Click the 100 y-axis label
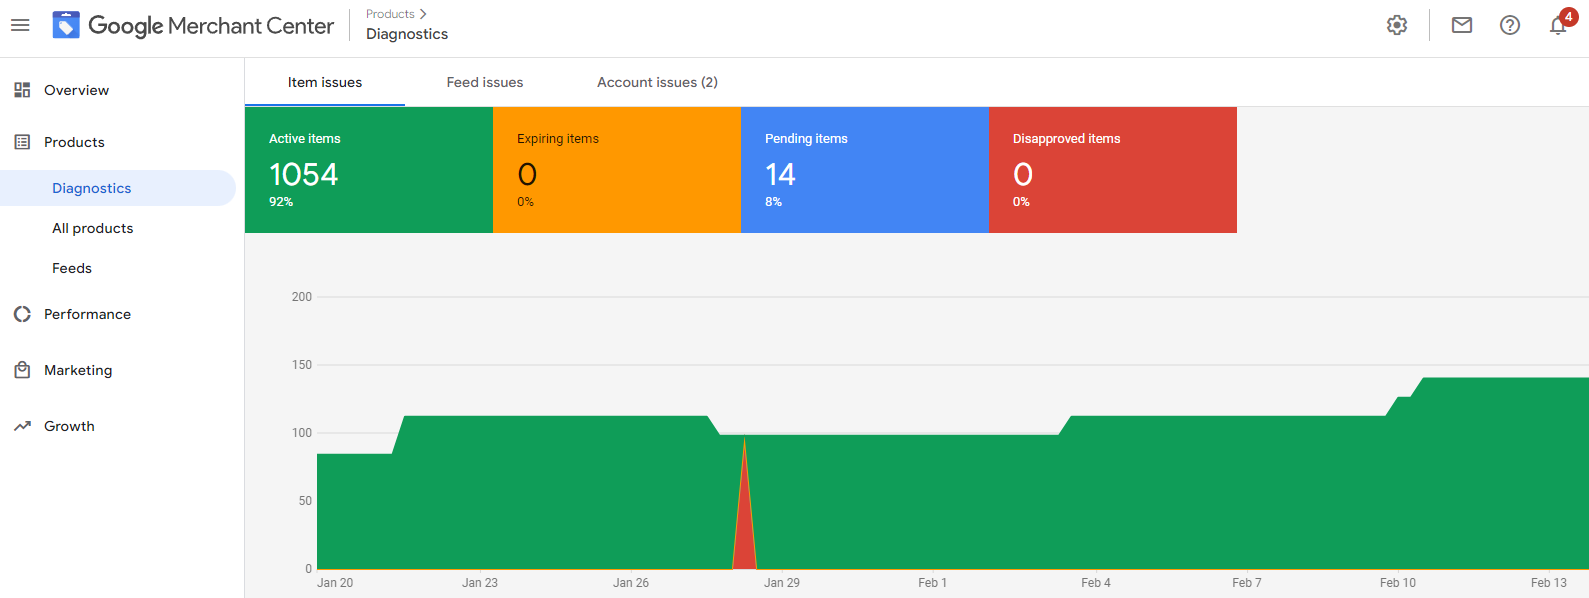The height and width of the screenshot is (598, 1589). click(302, 433)
